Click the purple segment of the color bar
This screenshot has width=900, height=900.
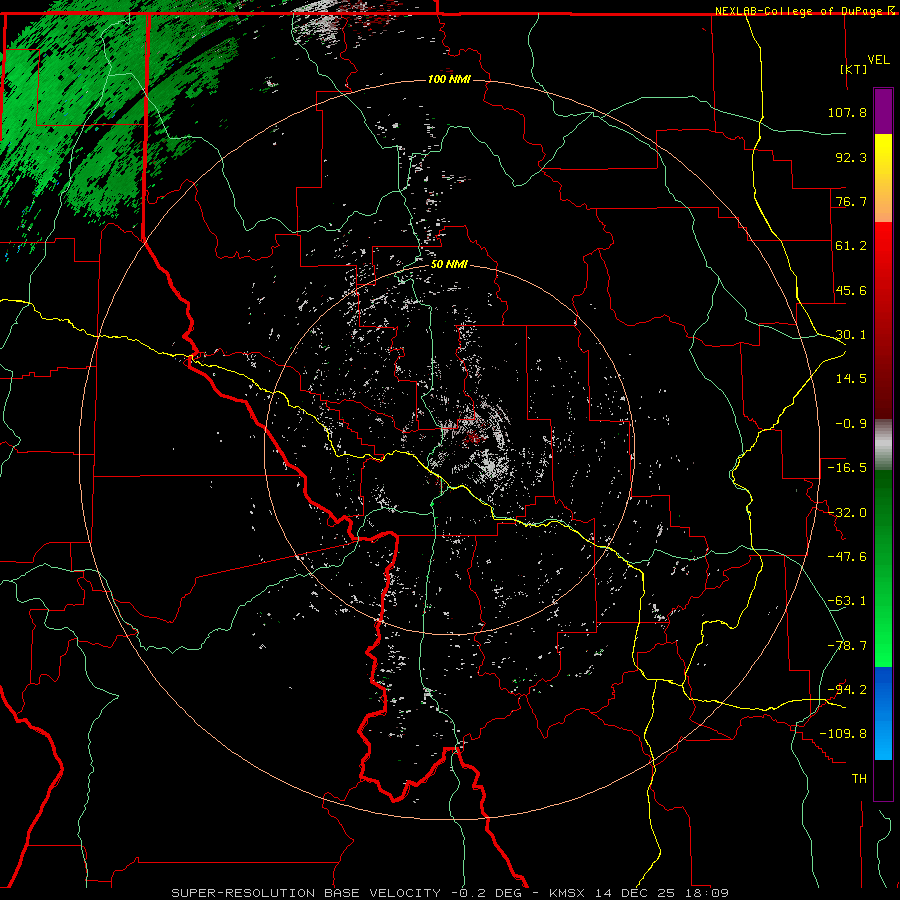(x=883, y=111)
